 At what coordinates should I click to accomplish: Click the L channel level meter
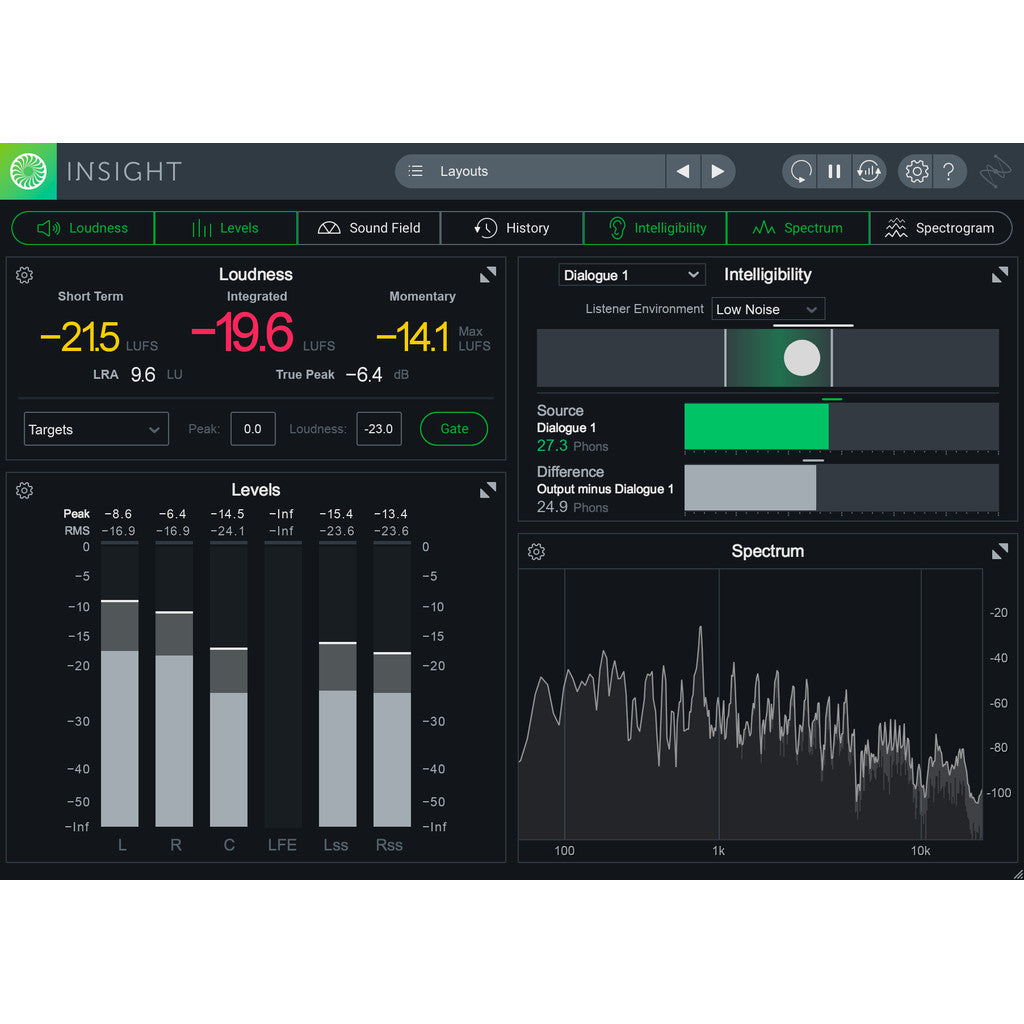120,684
